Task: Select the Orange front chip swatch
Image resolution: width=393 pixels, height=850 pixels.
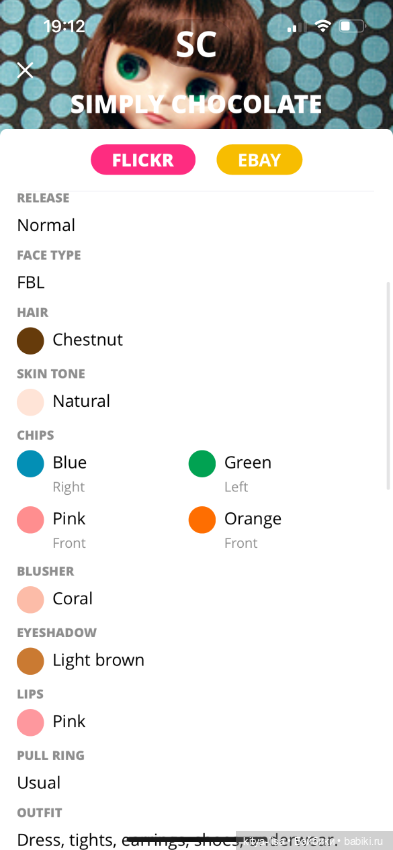Action: pos(202,519)
